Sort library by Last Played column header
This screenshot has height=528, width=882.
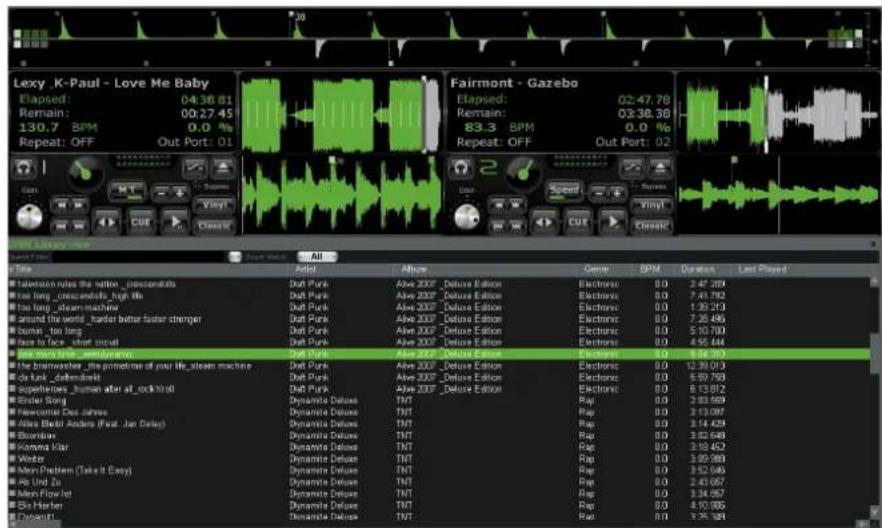click(x=762, y=269)
